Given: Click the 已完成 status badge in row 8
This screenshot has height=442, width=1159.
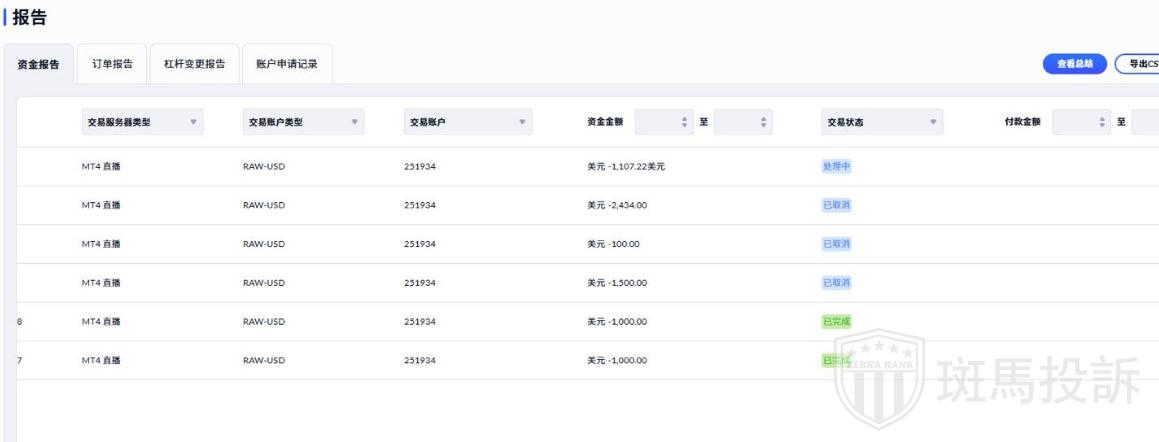Looking at the screenshot, I should tap(836, 322).
